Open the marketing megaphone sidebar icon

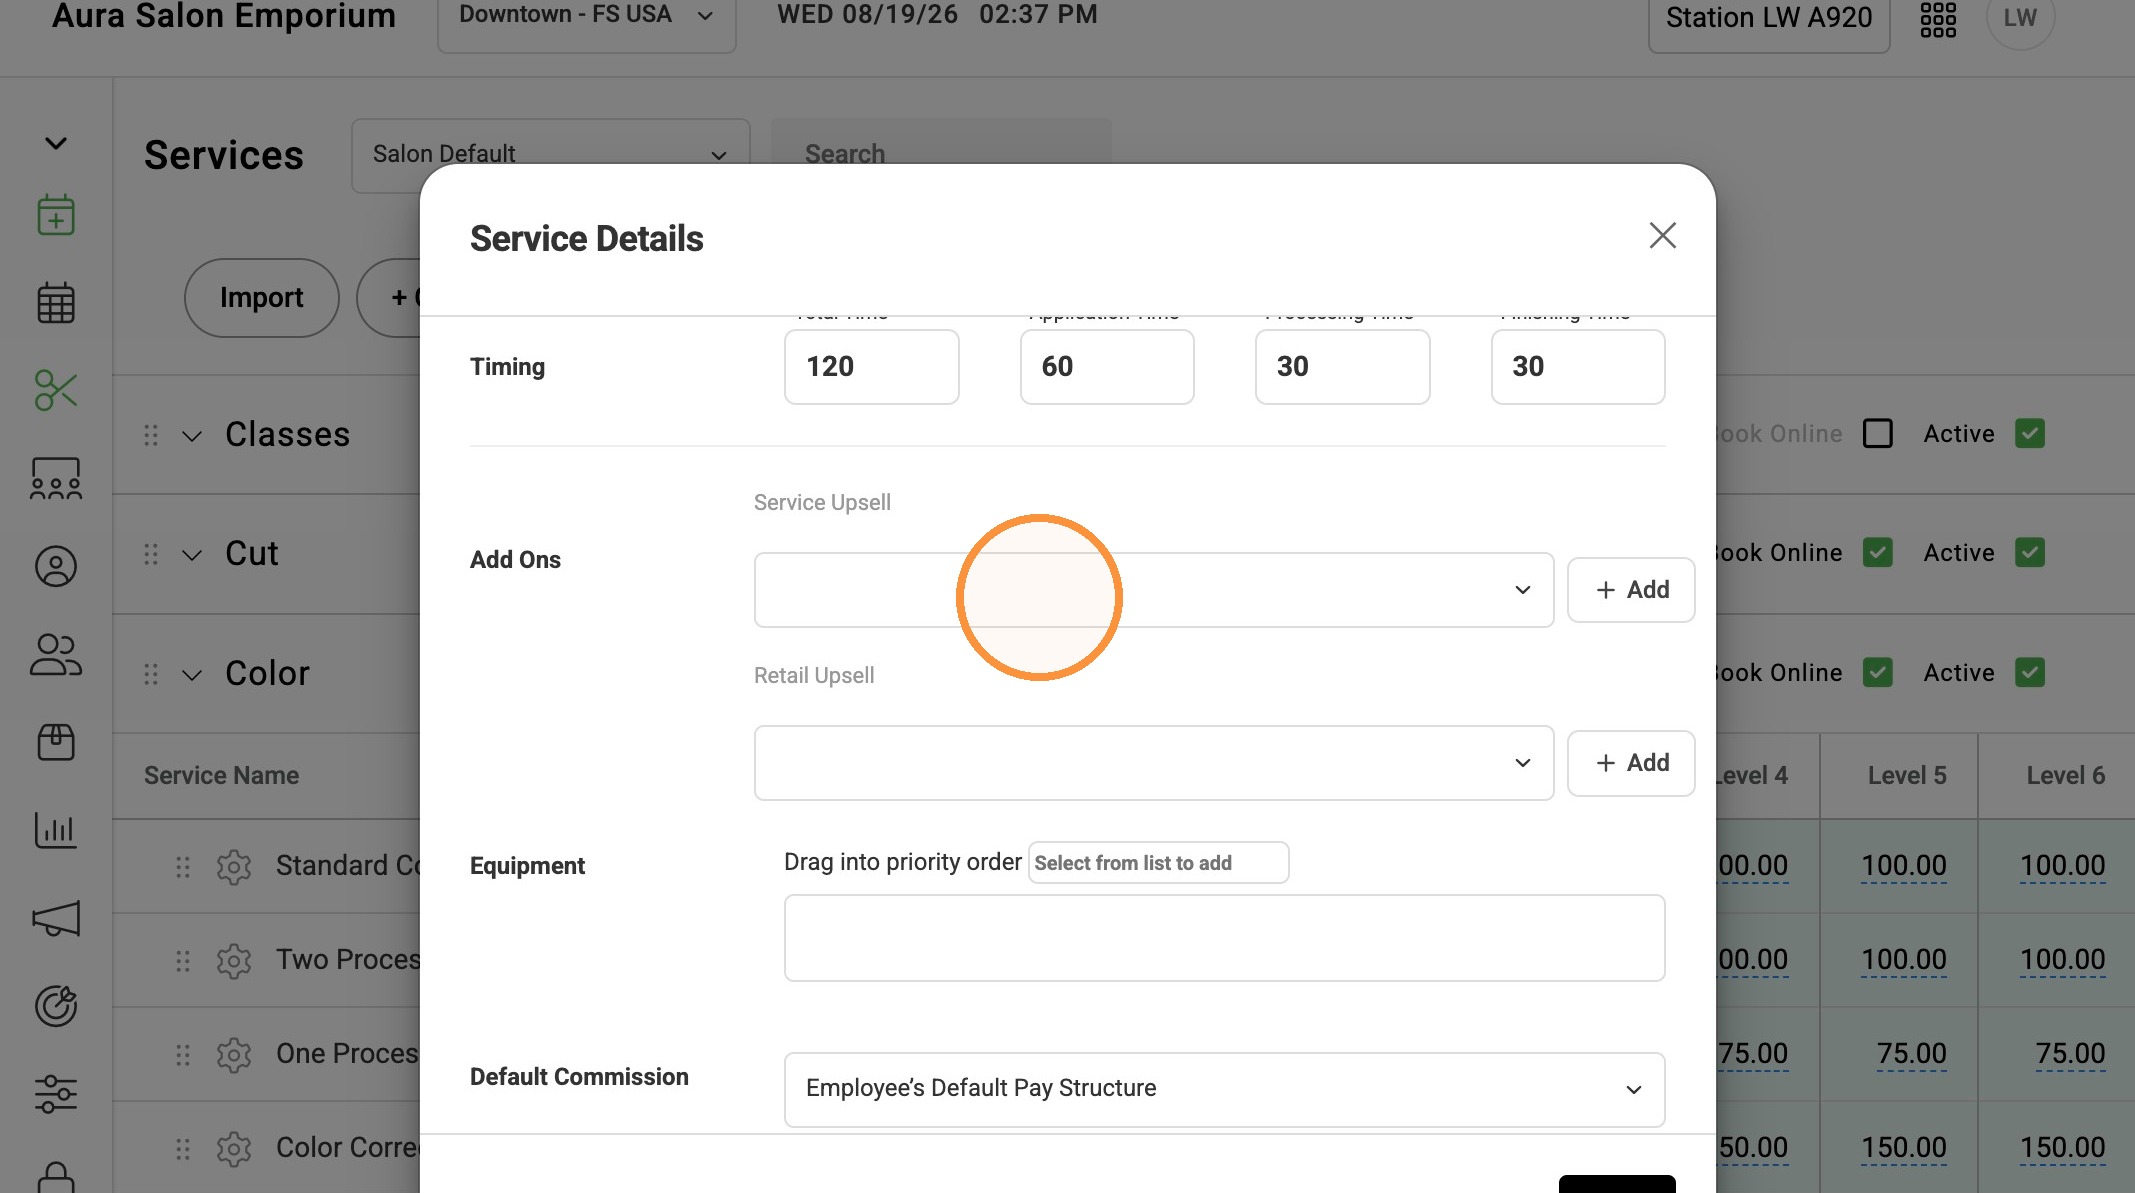click(56, 918)
